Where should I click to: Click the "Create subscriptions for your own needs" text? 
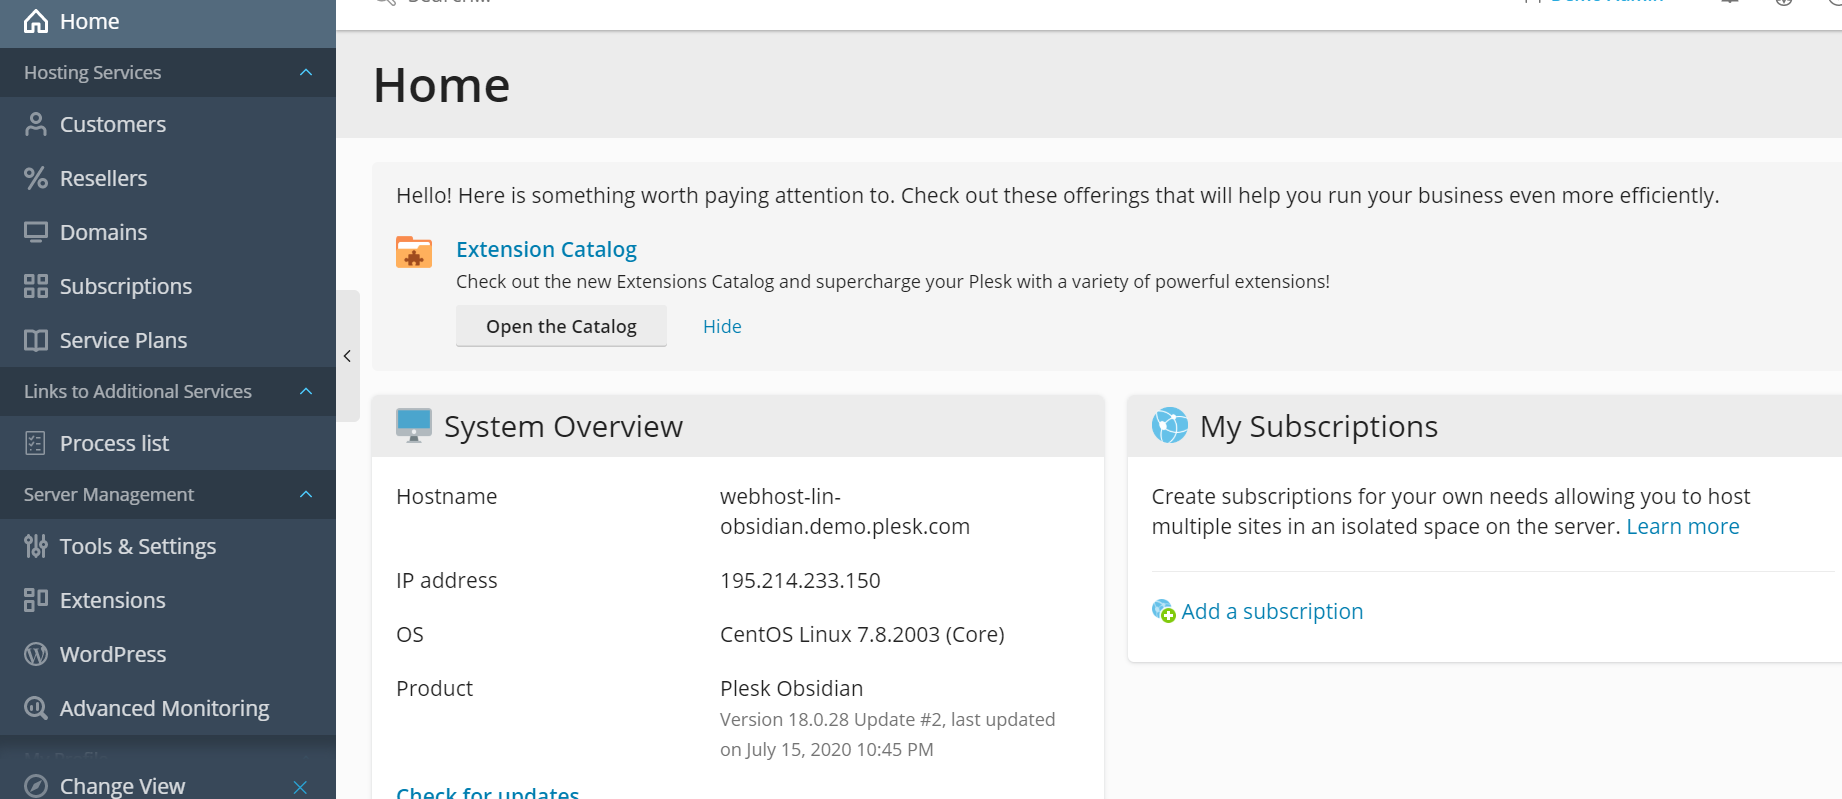(x=1451, y=511)
